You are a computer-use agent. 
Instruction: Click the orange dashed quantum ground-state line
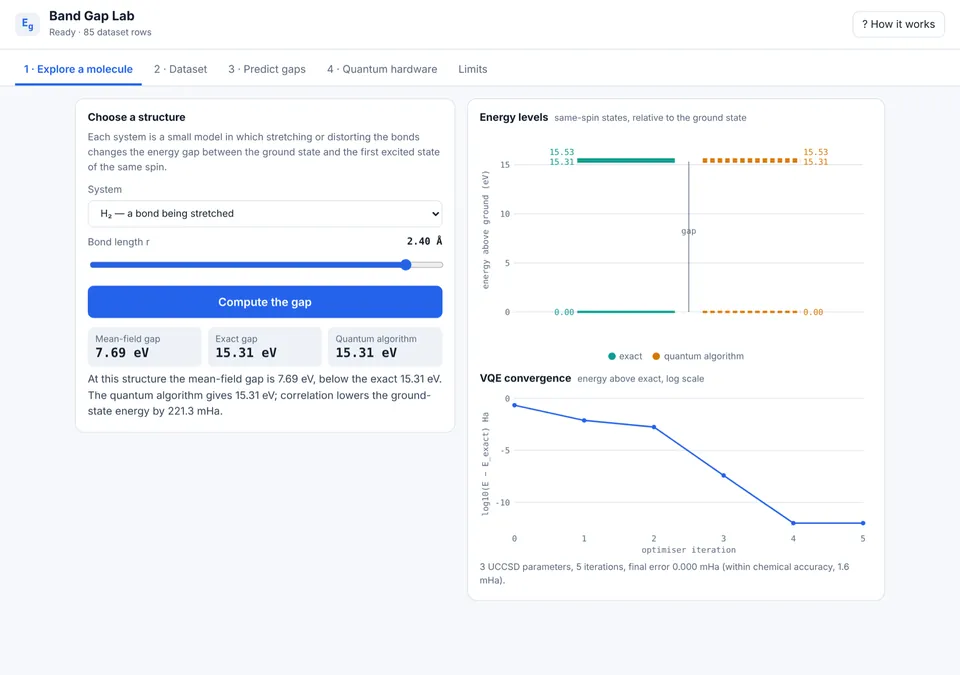[x=750, y=312]
